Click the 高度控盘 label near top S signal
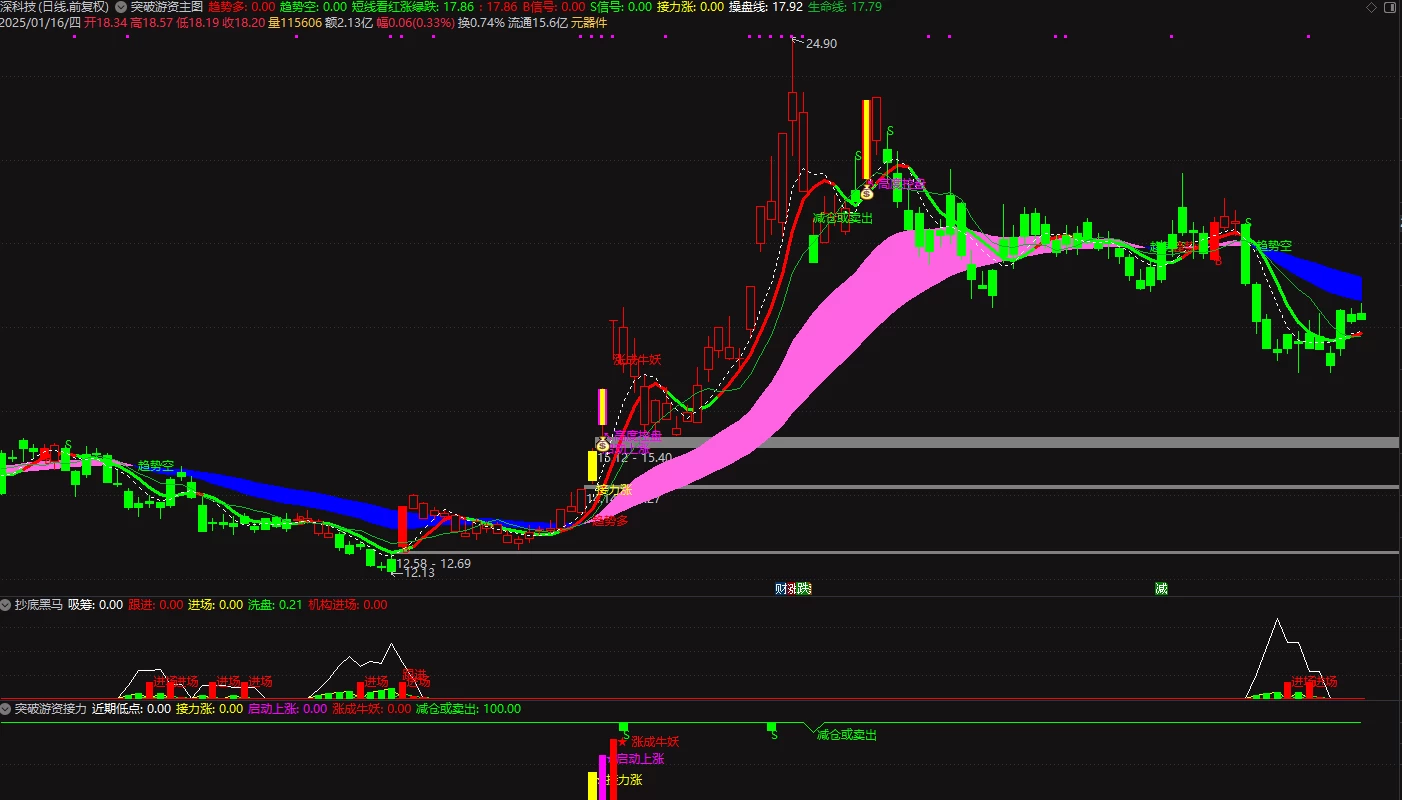 pos(901,184)
